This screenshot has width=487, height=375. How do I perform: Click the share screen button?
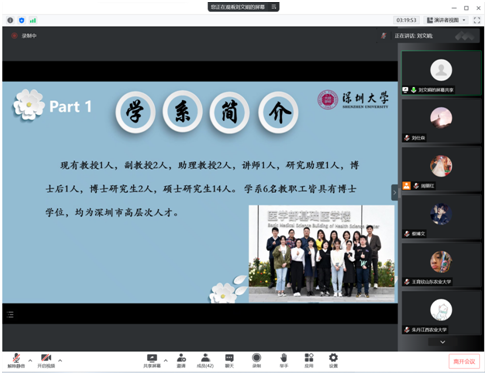click(152, 360)
